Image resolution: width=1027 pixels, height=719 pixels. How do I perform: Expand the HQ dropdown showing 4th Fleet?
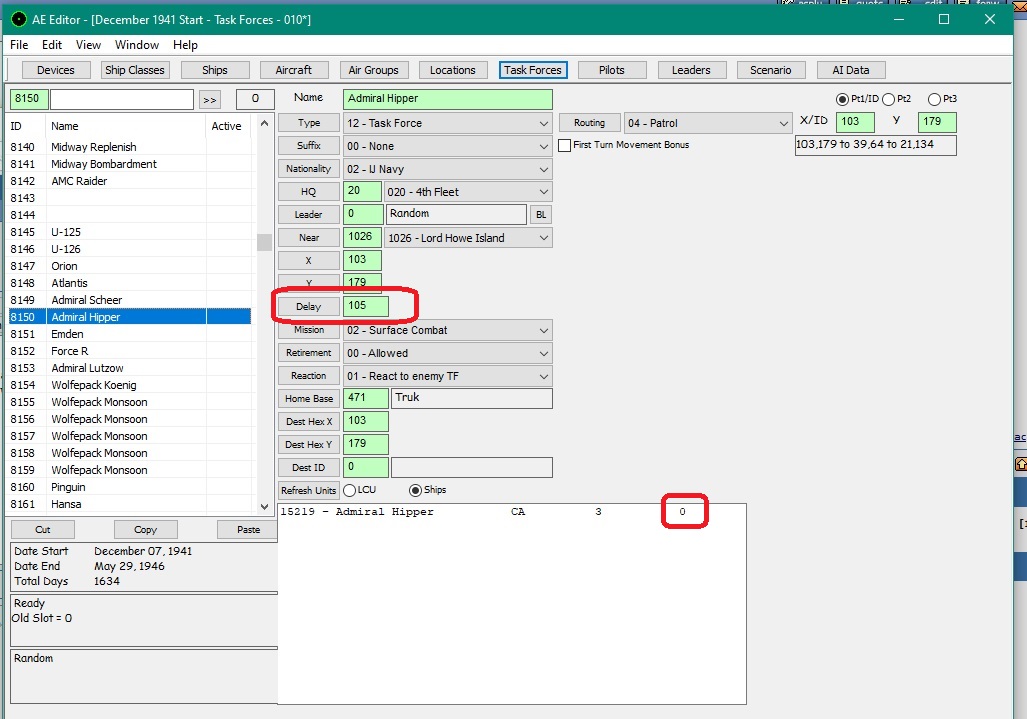point(544,192)
